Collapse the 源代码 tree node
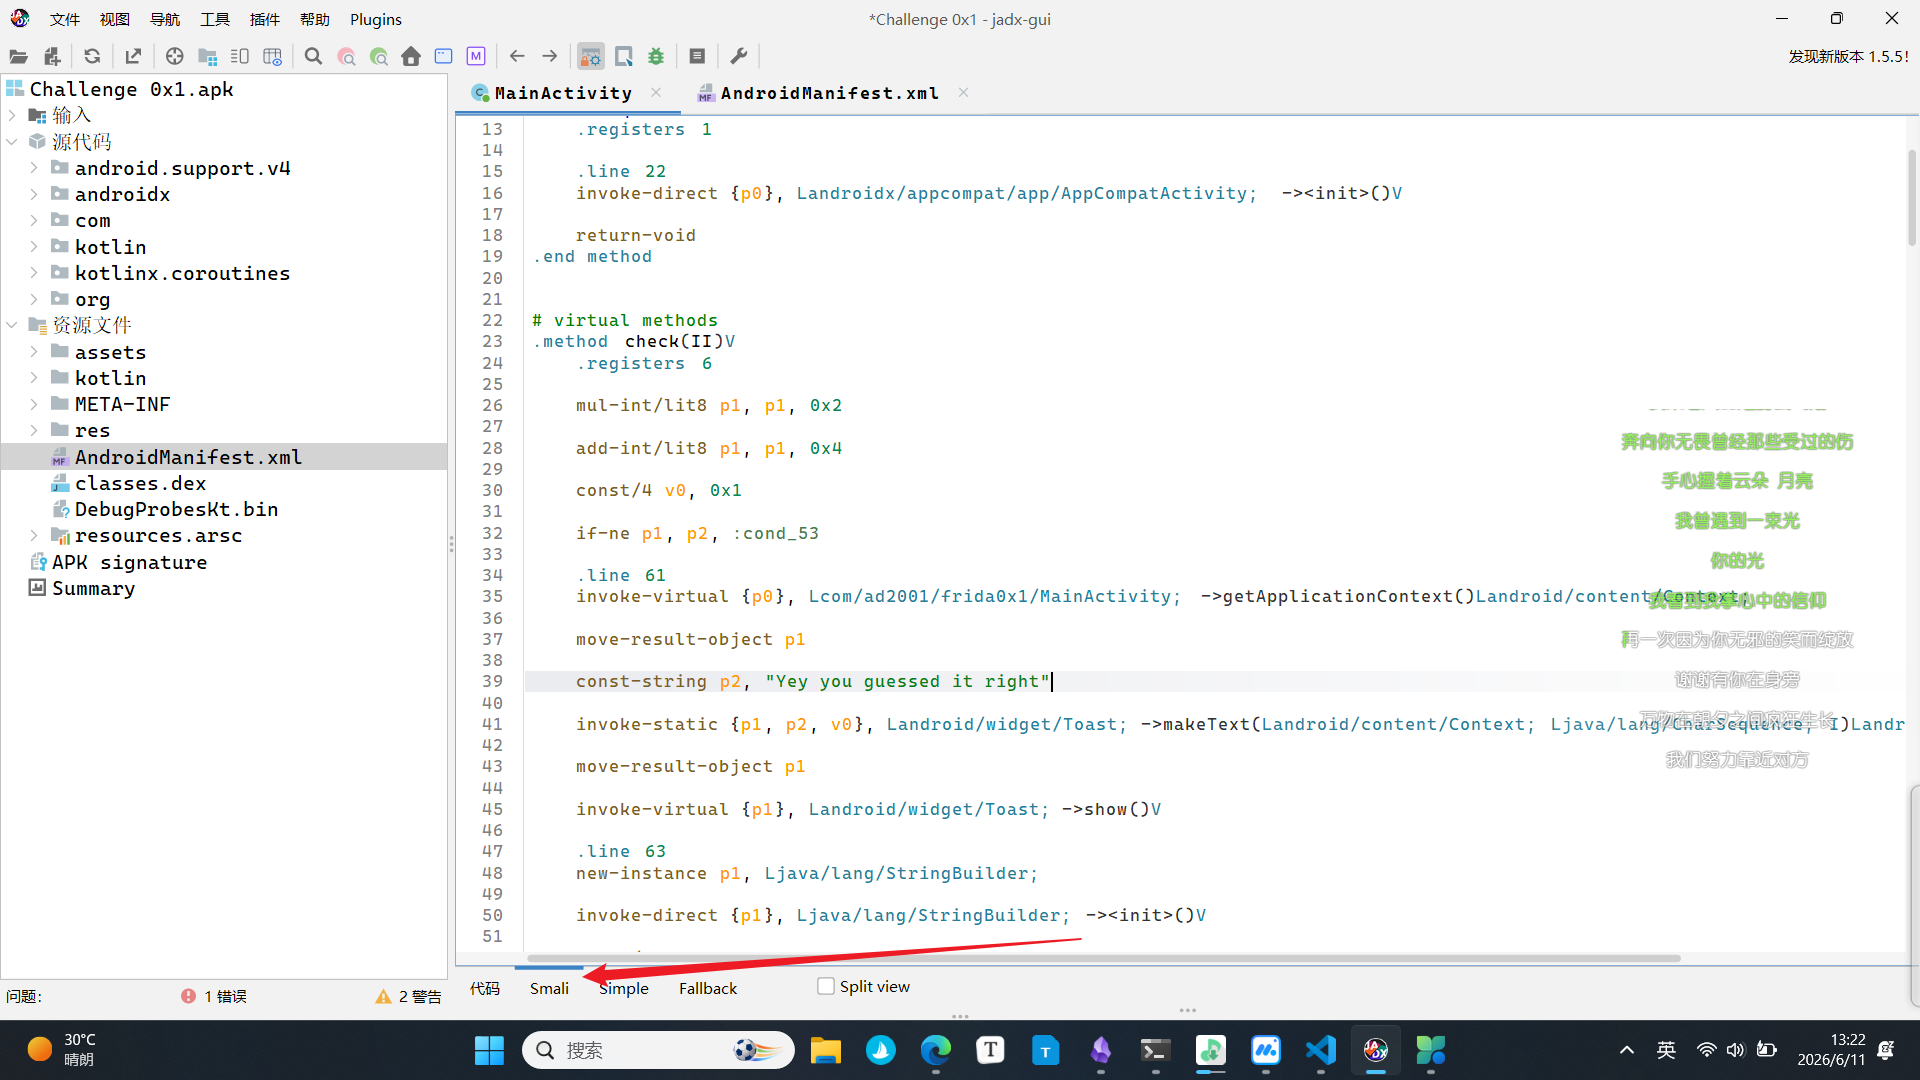This screenshot has height=1080, width=1920. coord(12,142)
